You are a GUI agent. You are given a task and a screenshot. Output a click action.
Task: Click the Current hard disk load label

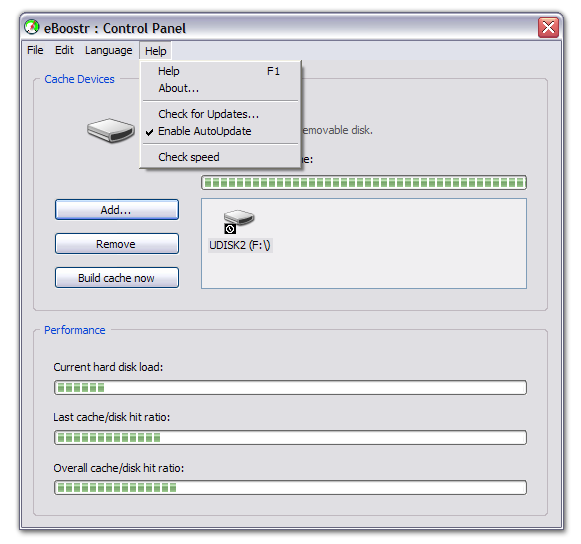108,367
